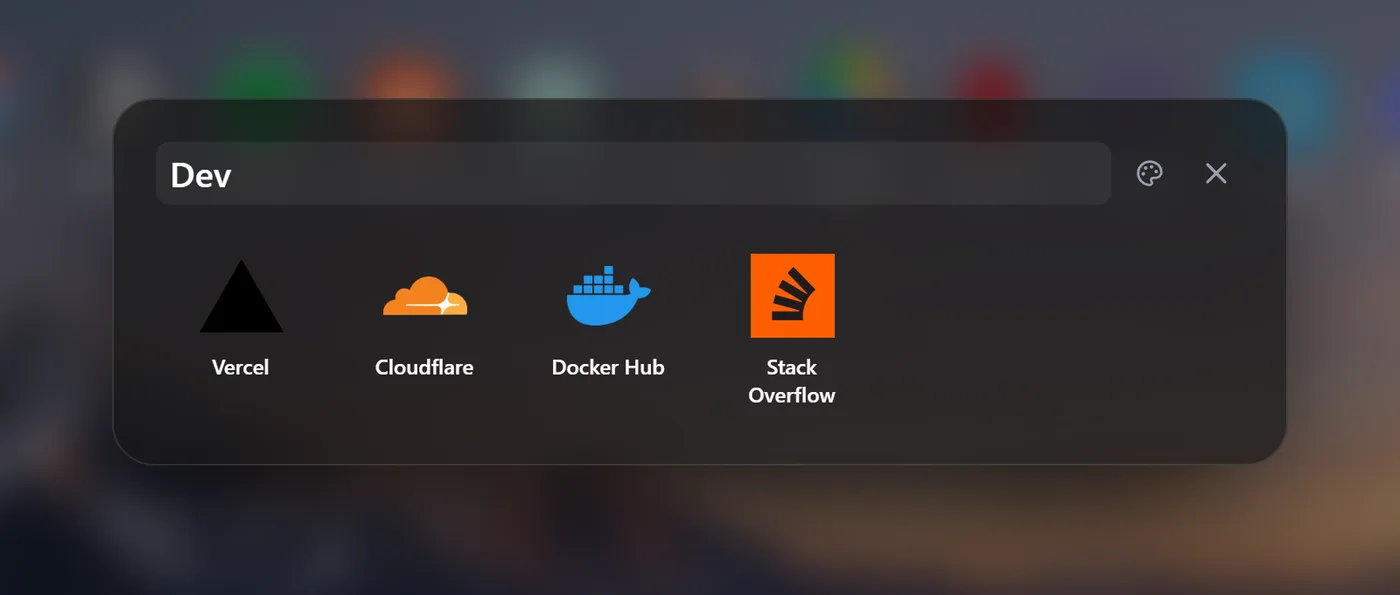
Task: Click the Cloudflare label text
Action: [x=424, y=367]
